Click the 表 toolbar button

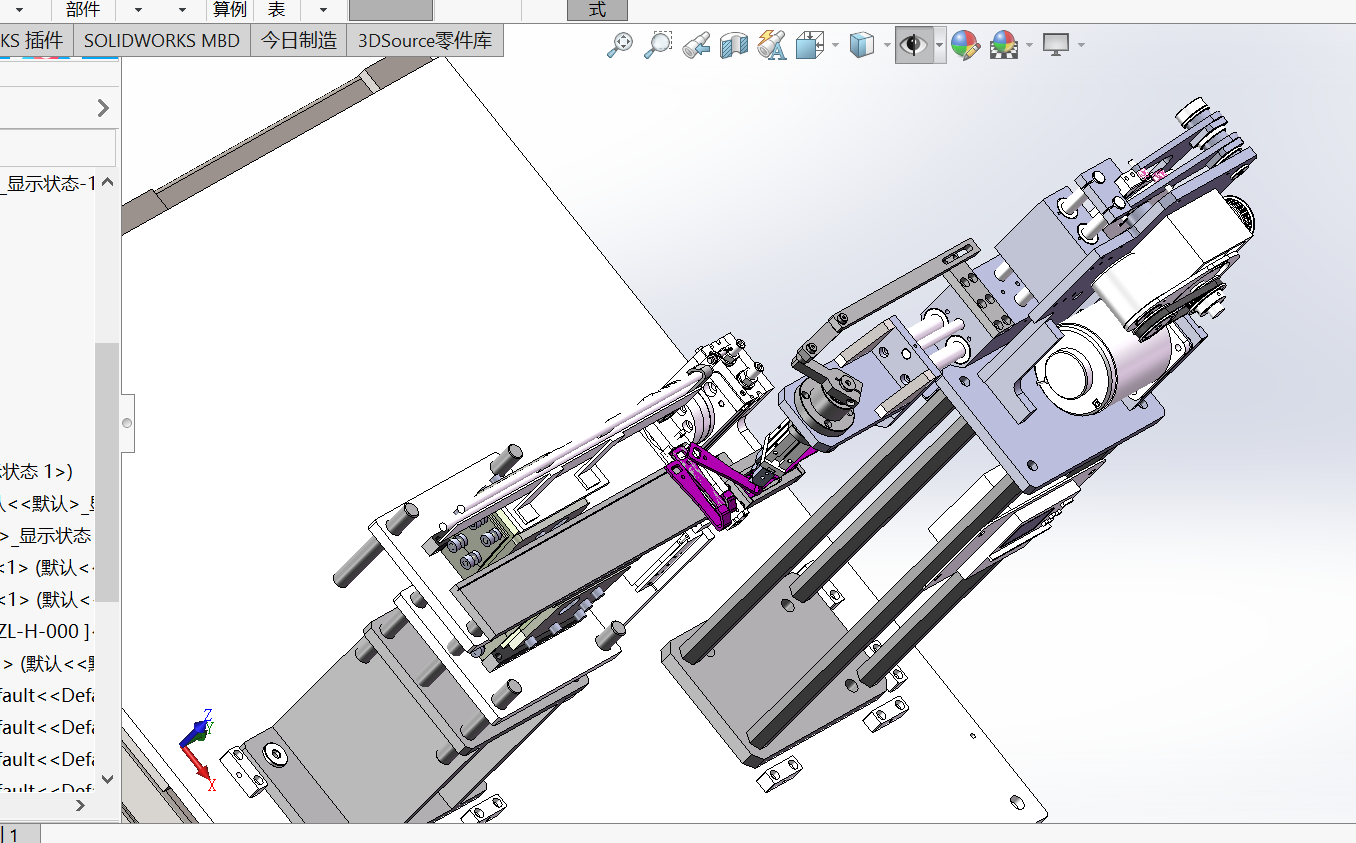click(276, 10)
